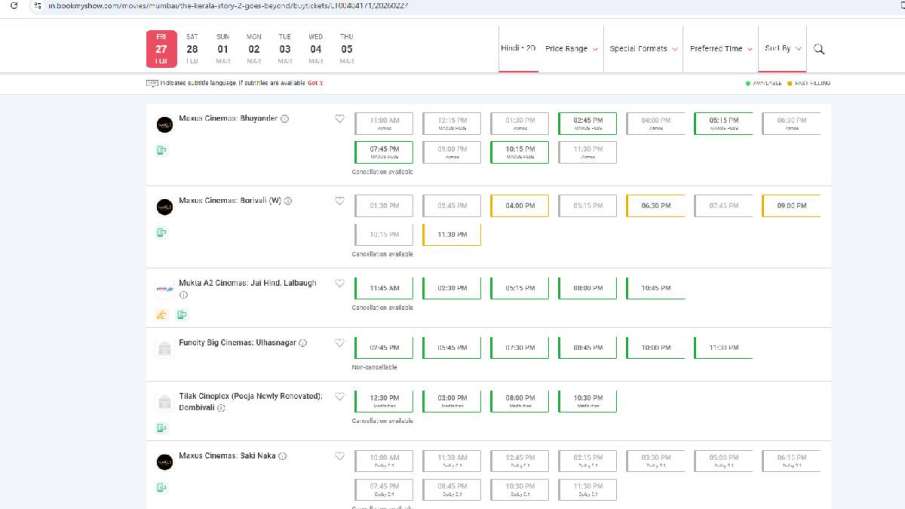This screenshot has height=509, width=905.
Task: Expand the Price Range filter
Action: 571,49
